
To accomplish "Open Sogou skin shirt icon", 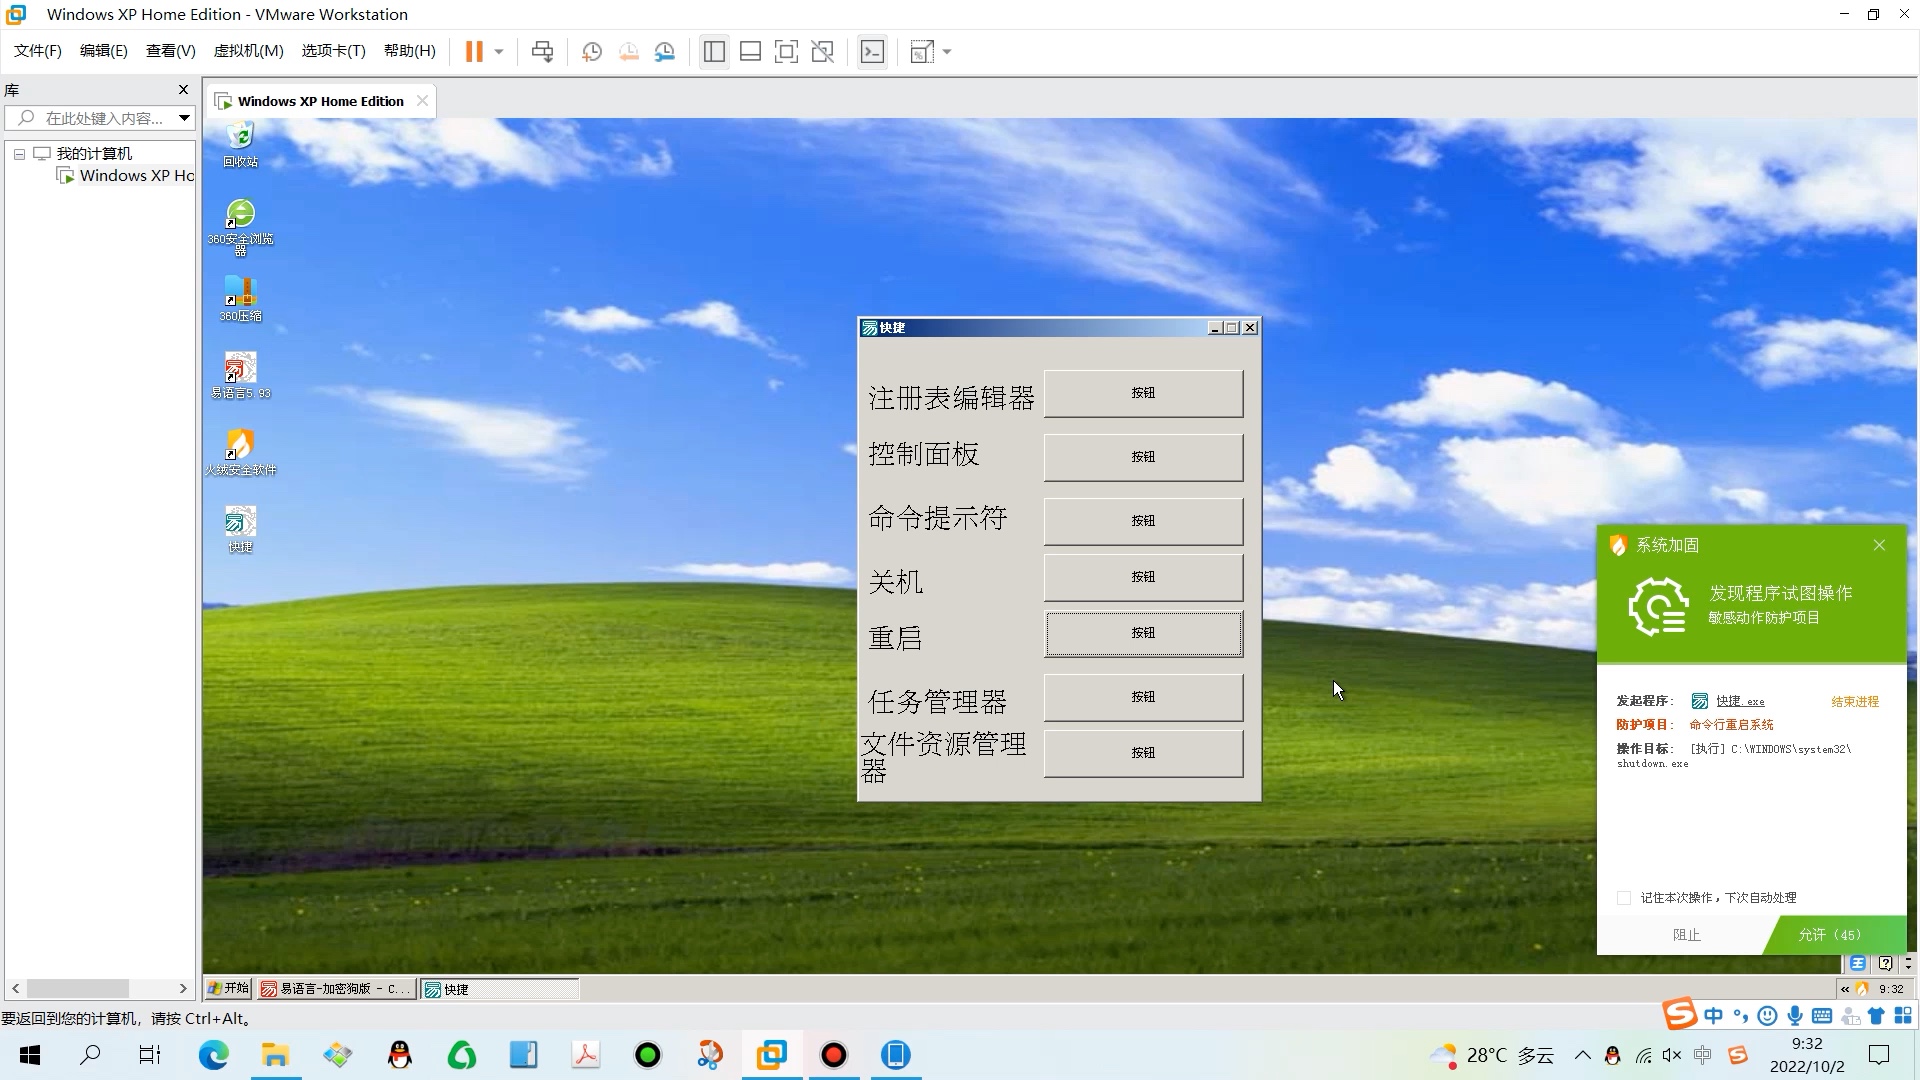I will (x=1876, y=1016).
